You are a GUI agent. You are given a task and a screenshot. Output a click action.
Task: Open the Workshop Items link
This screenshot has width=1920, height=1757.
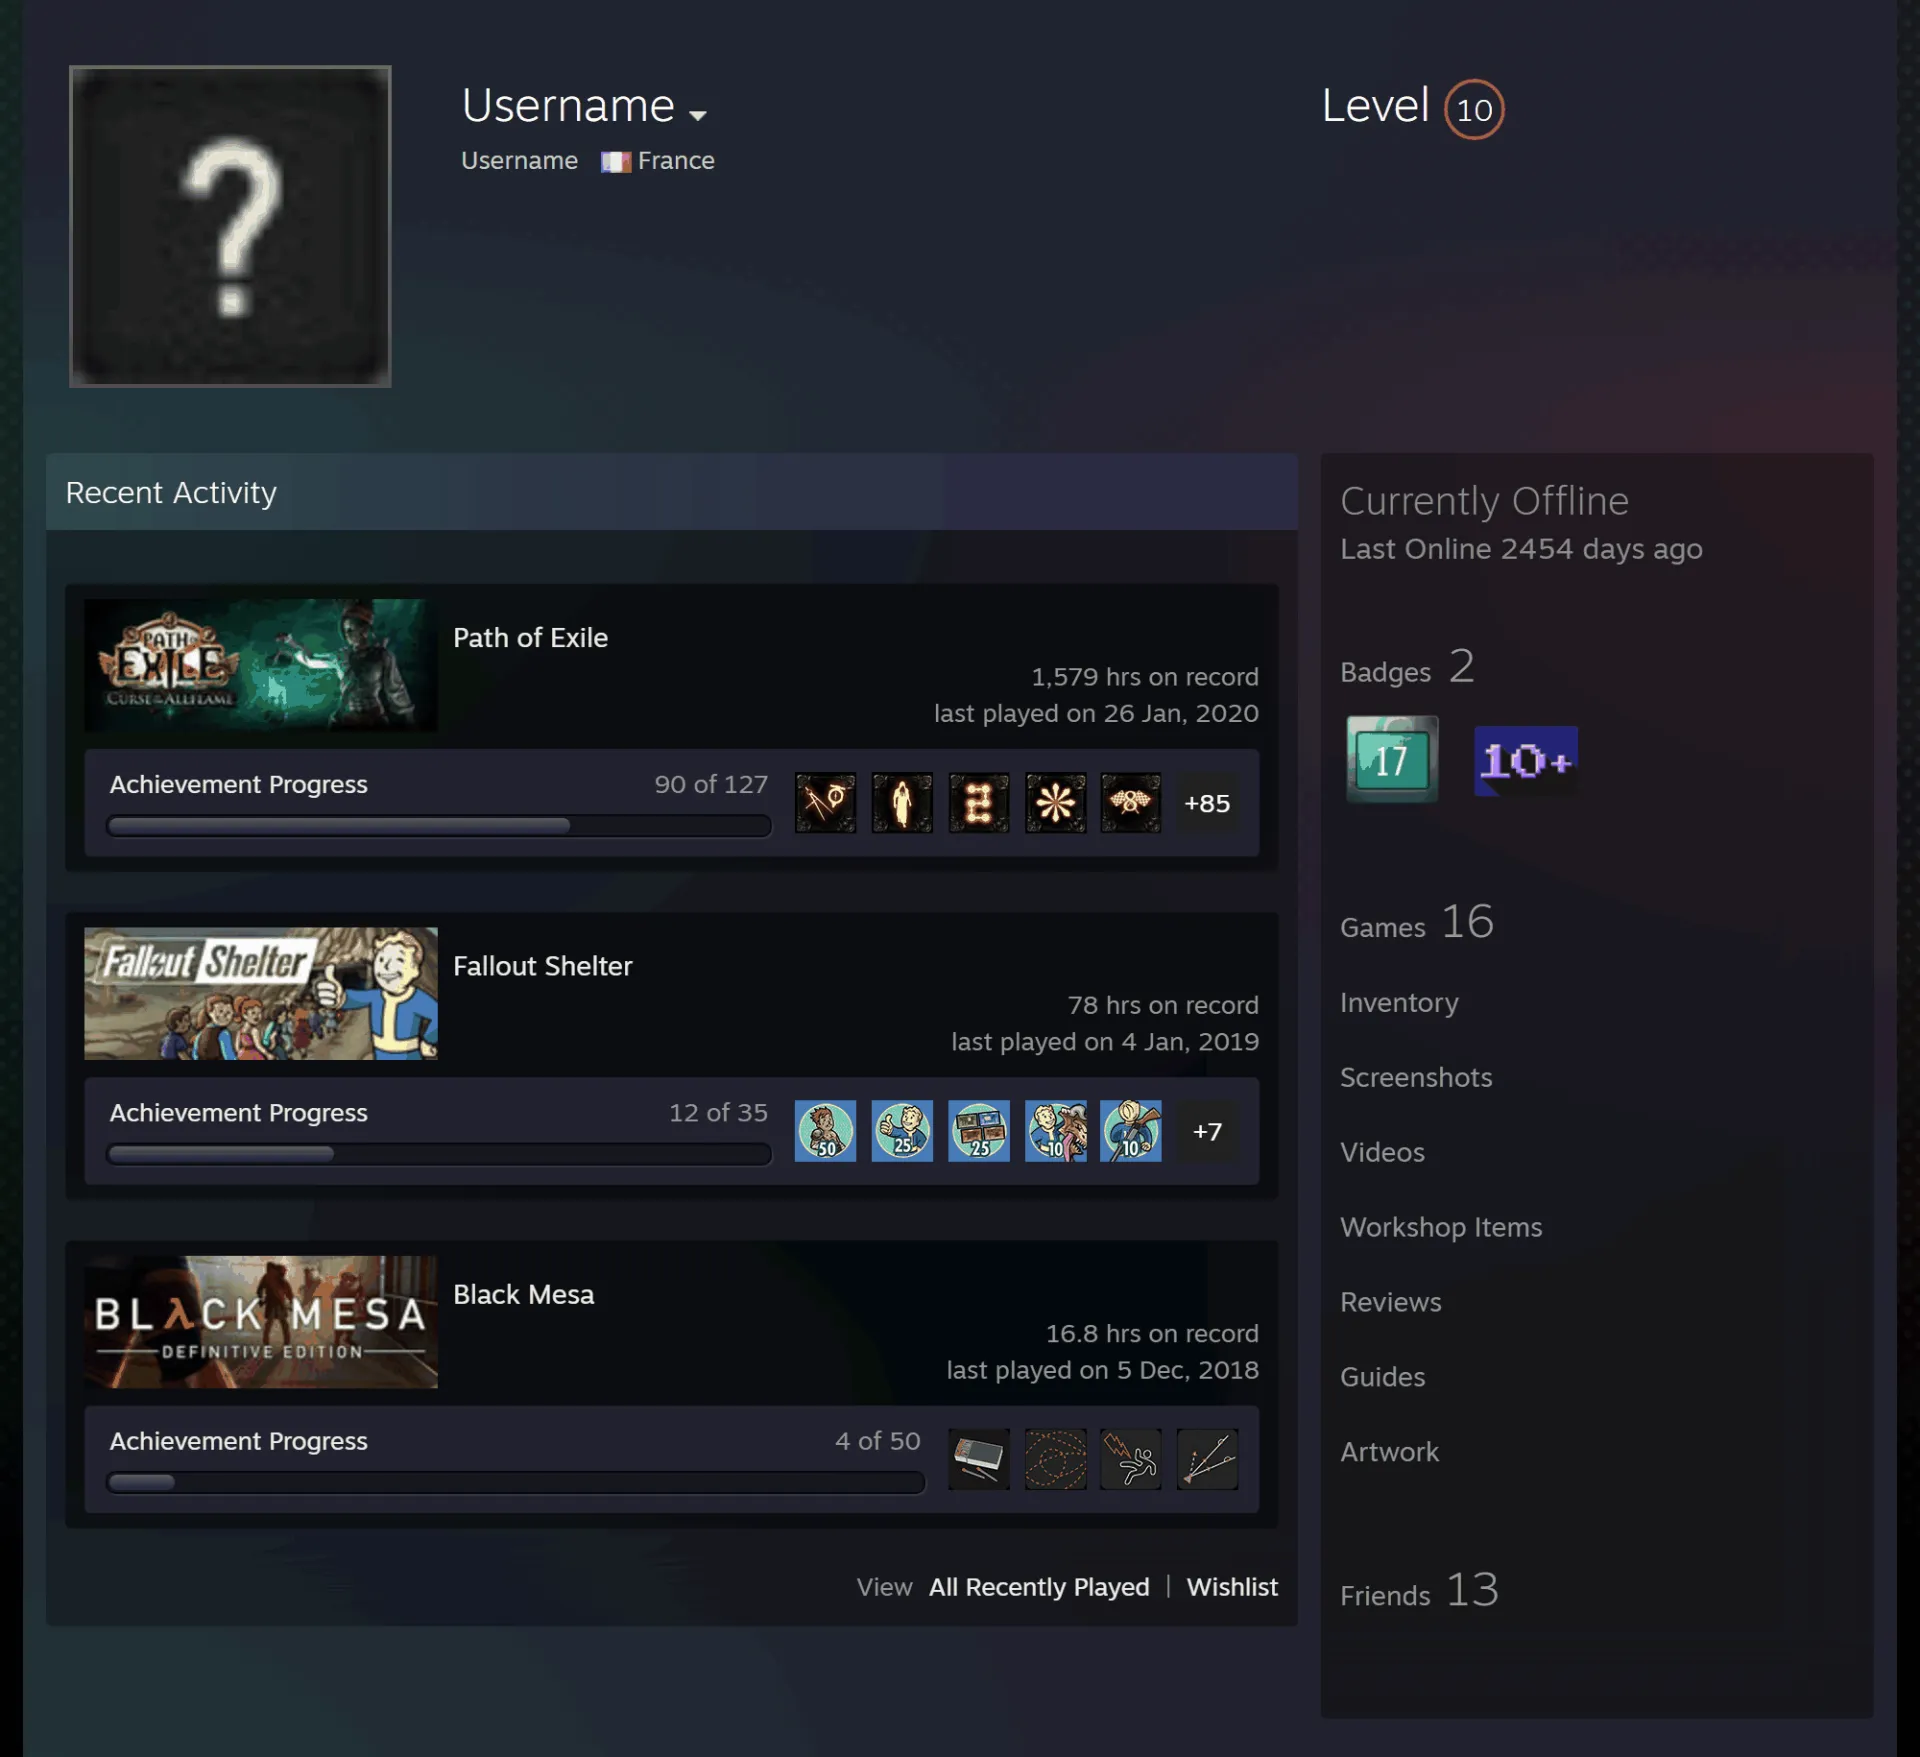(1441, 1227)
